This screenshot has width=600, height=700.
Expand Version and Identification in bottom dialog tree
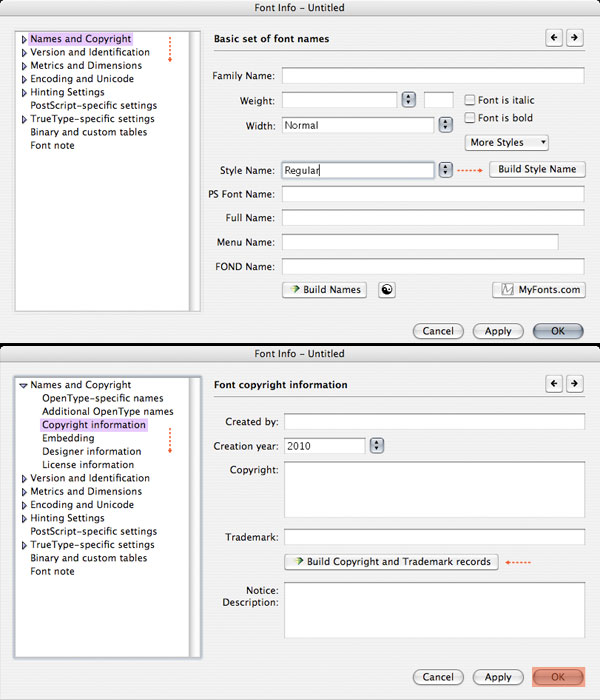24,479
